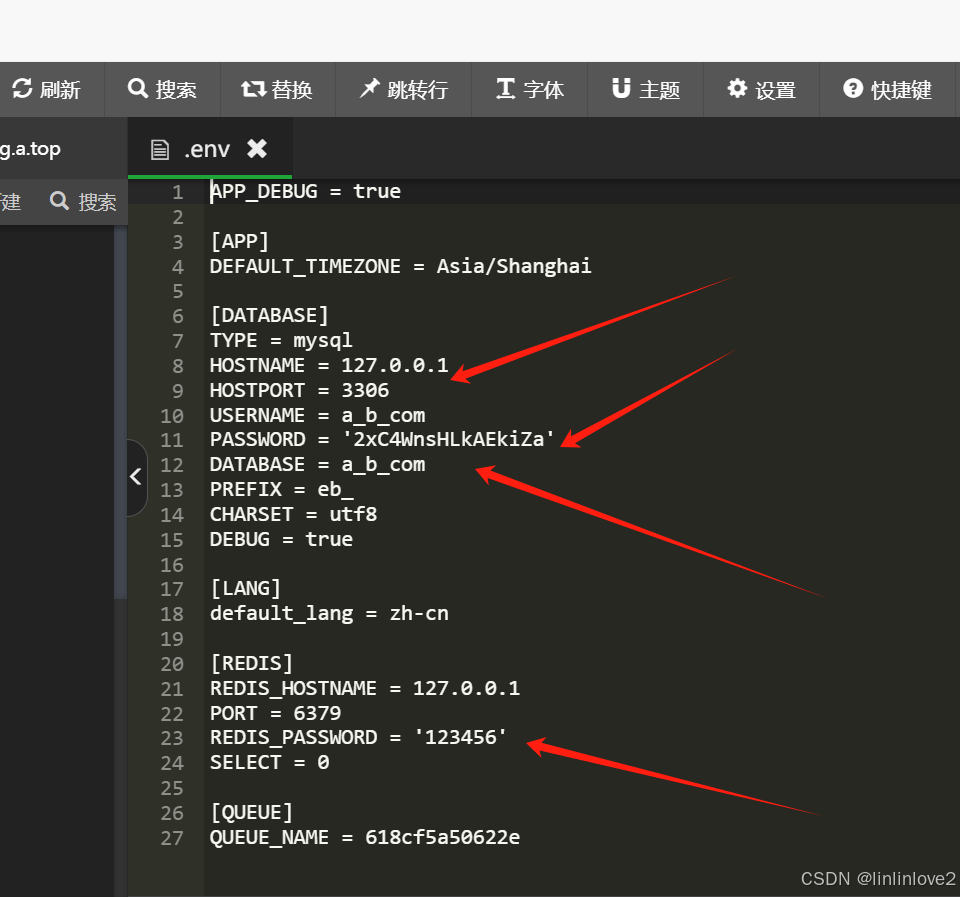Click the QUEUE_NAME = 618cf5a50622e line
The width and height of the screenshot is (960, 897).
pyautogui.click(x=366, y=838)
